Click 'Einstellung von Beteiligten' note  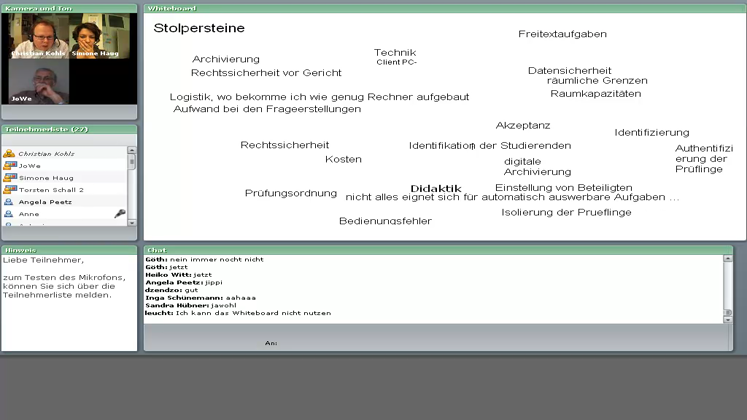point(564,188)
